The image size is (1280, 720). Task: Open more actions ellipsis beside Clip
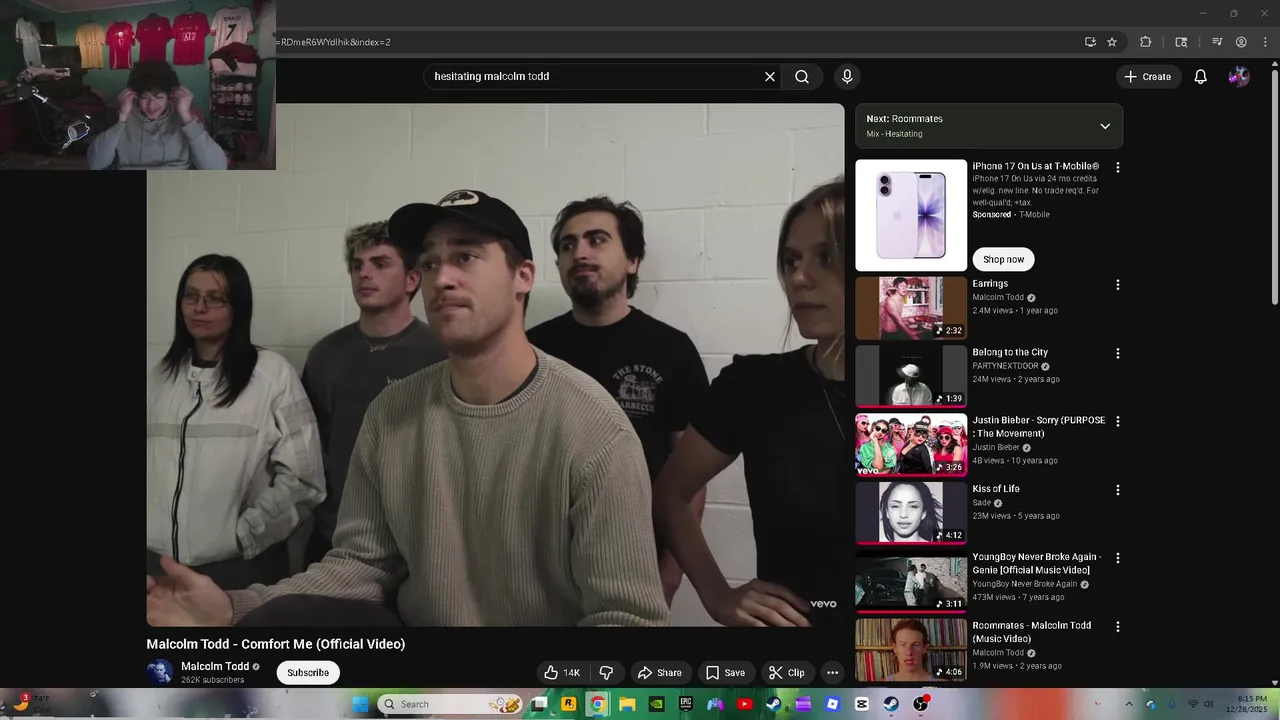(x=832, y=673)
